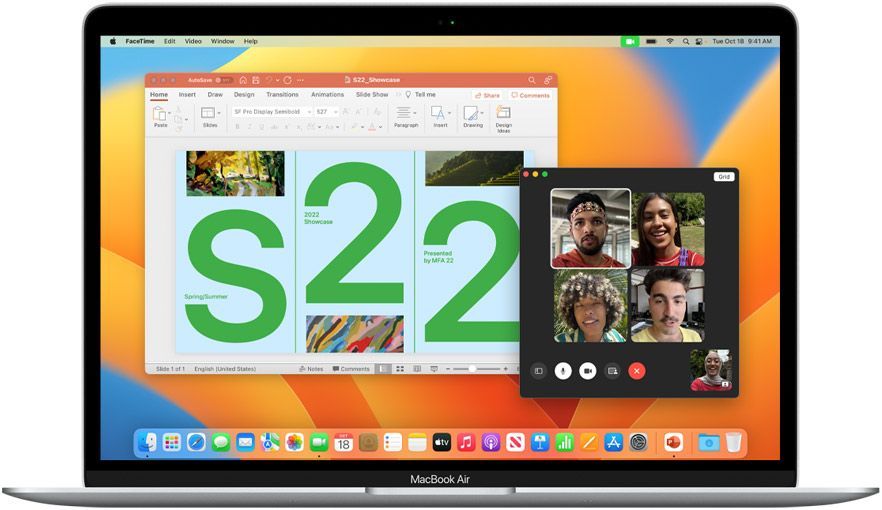Click the zoom in plus button
This screenshot has height=510, width=882.
coord(506,369)
